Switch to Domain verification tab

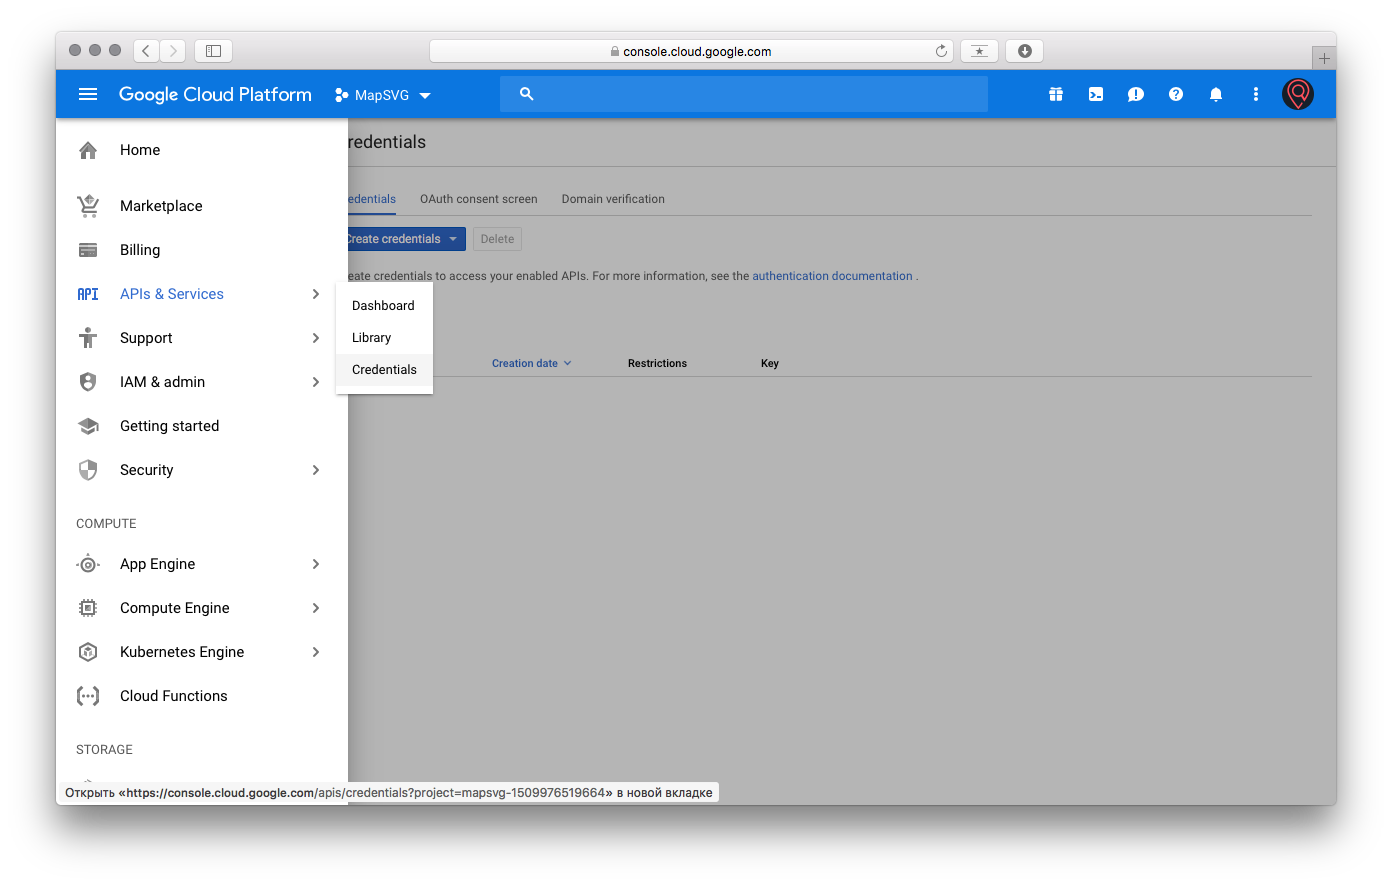[x=613, y=199]
